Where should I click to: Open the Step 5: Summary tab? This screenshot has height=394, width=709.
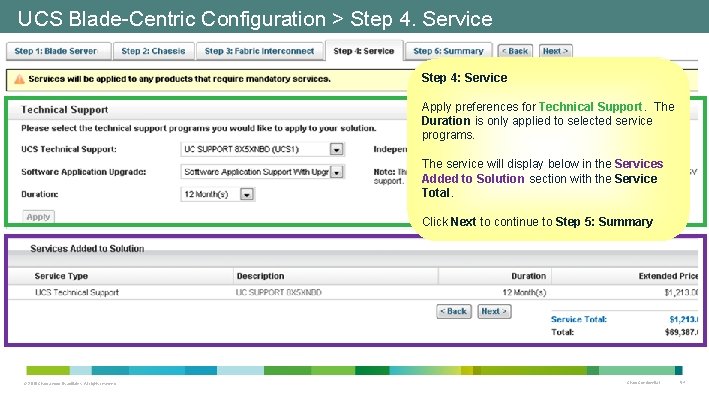click(449, 51)
